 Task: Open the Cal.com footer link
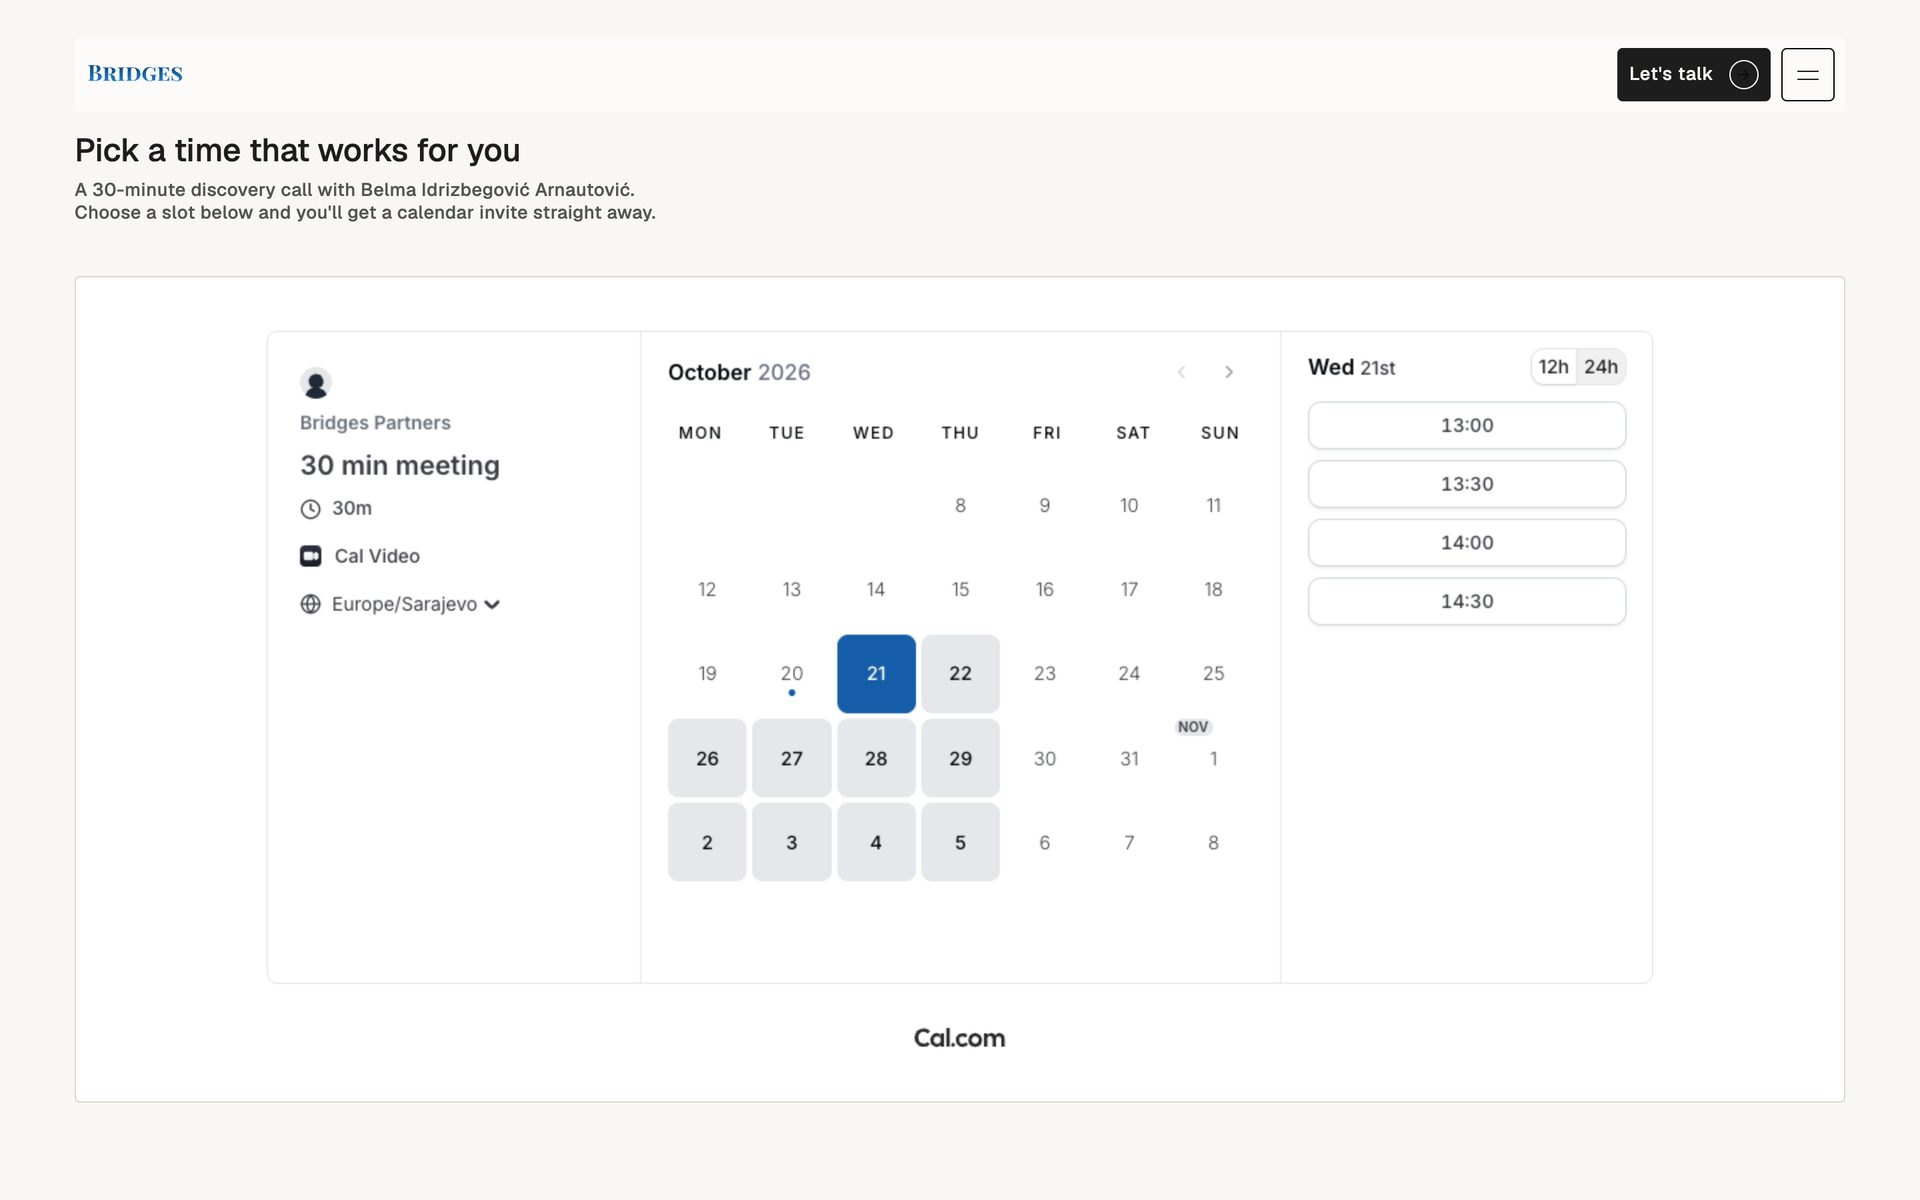959,1038
